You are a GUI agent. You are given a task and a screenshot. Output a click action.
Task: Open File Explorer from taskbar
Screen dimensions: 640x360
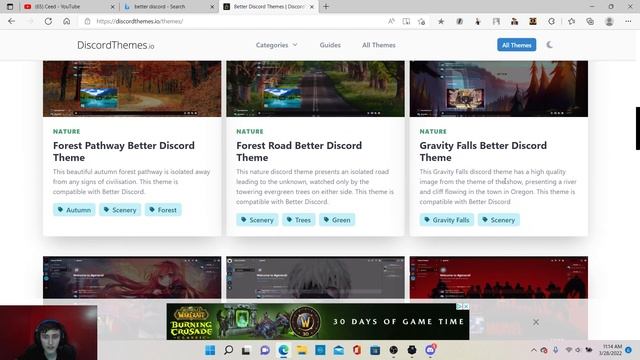[302, 350]
